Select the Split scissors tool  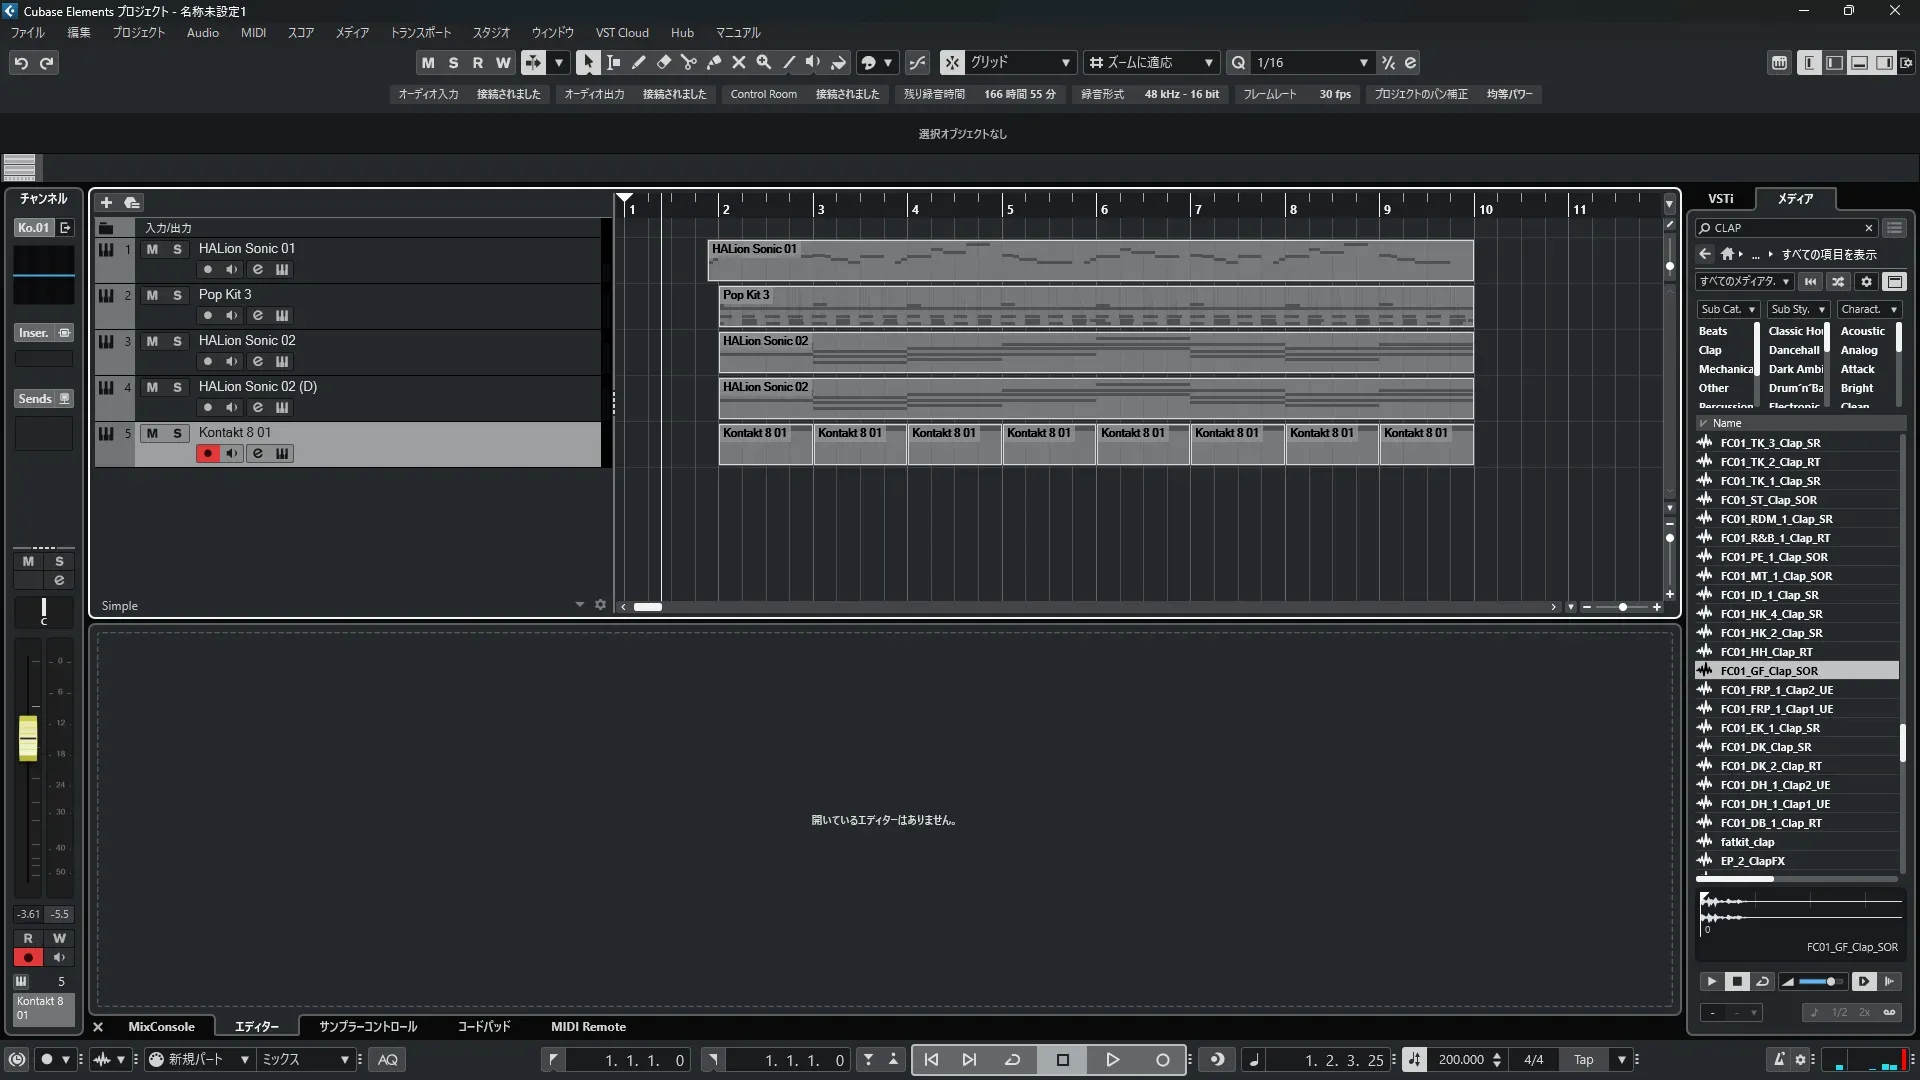688,62
